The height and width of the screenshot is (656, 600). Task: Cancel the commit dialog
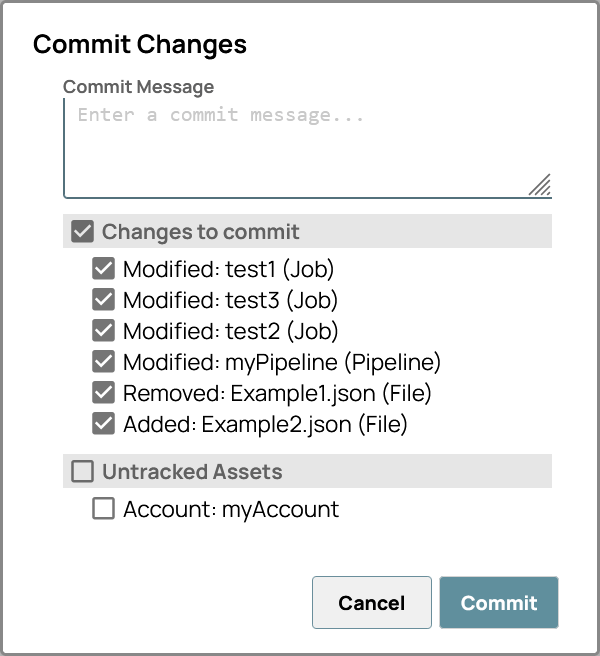pos(371,602)
